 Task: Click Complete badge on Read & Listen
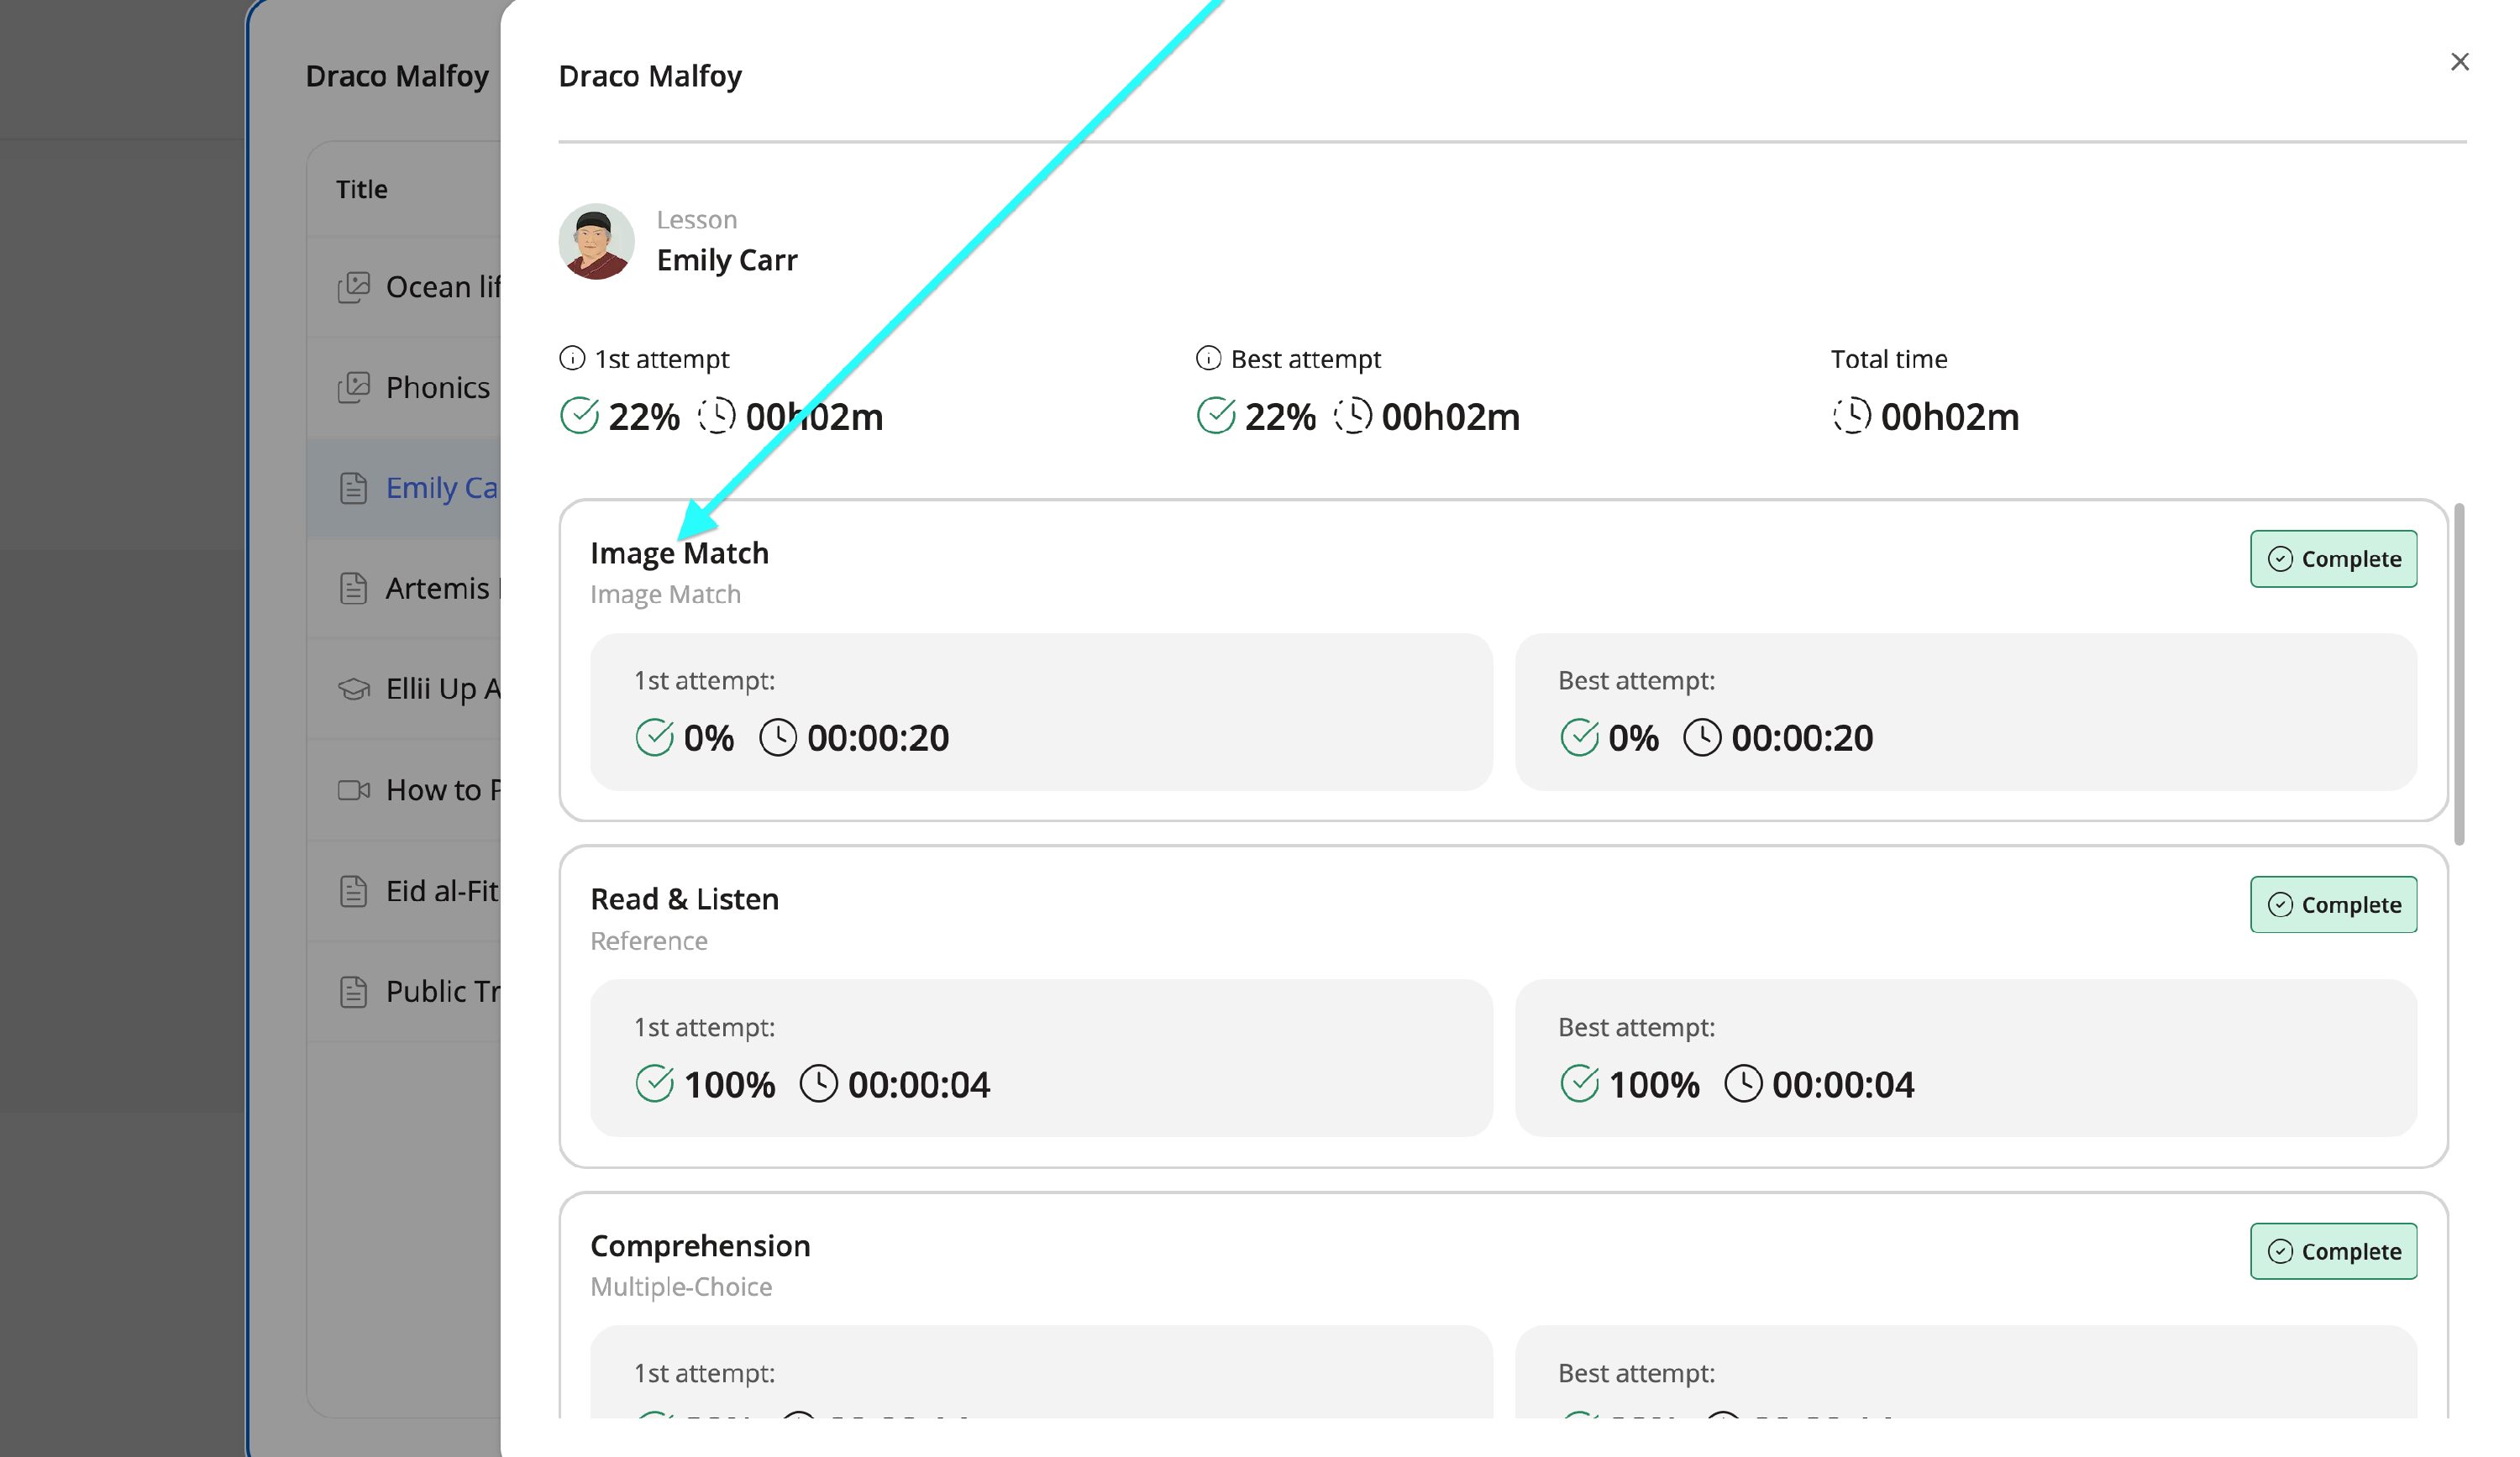click(x=2333, y=905)
